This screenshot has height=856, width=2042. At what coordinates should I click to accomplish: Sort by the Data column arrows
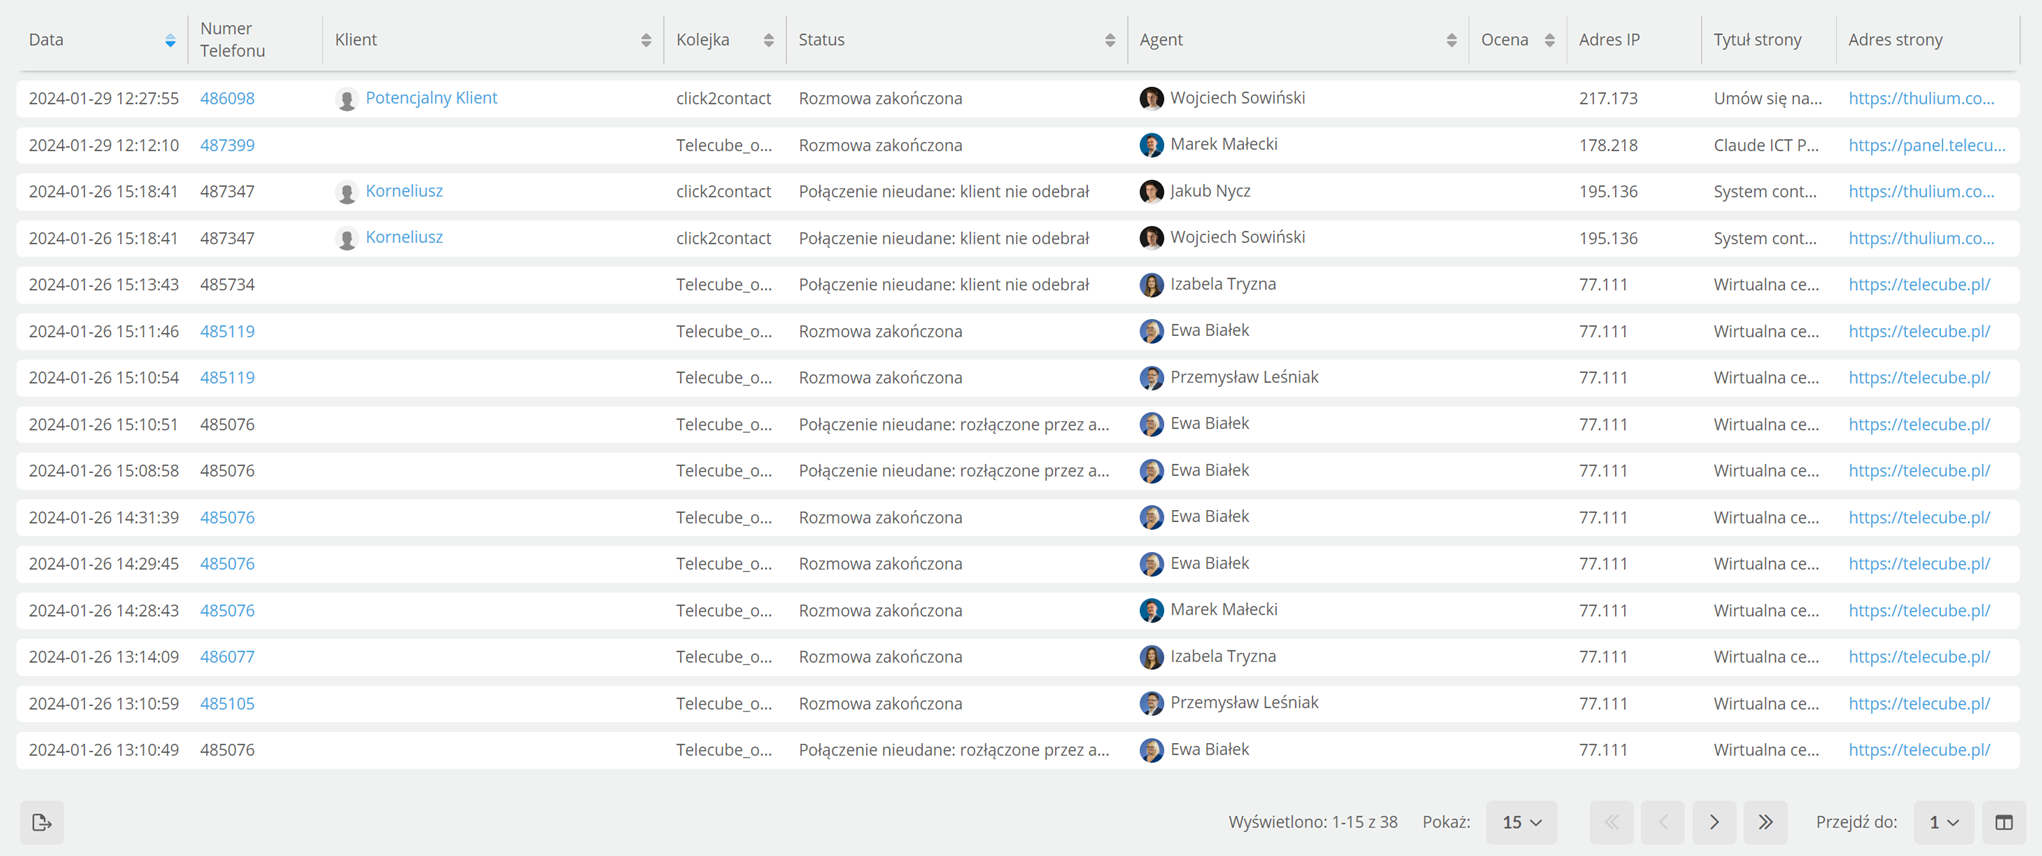tap(170, 40)
